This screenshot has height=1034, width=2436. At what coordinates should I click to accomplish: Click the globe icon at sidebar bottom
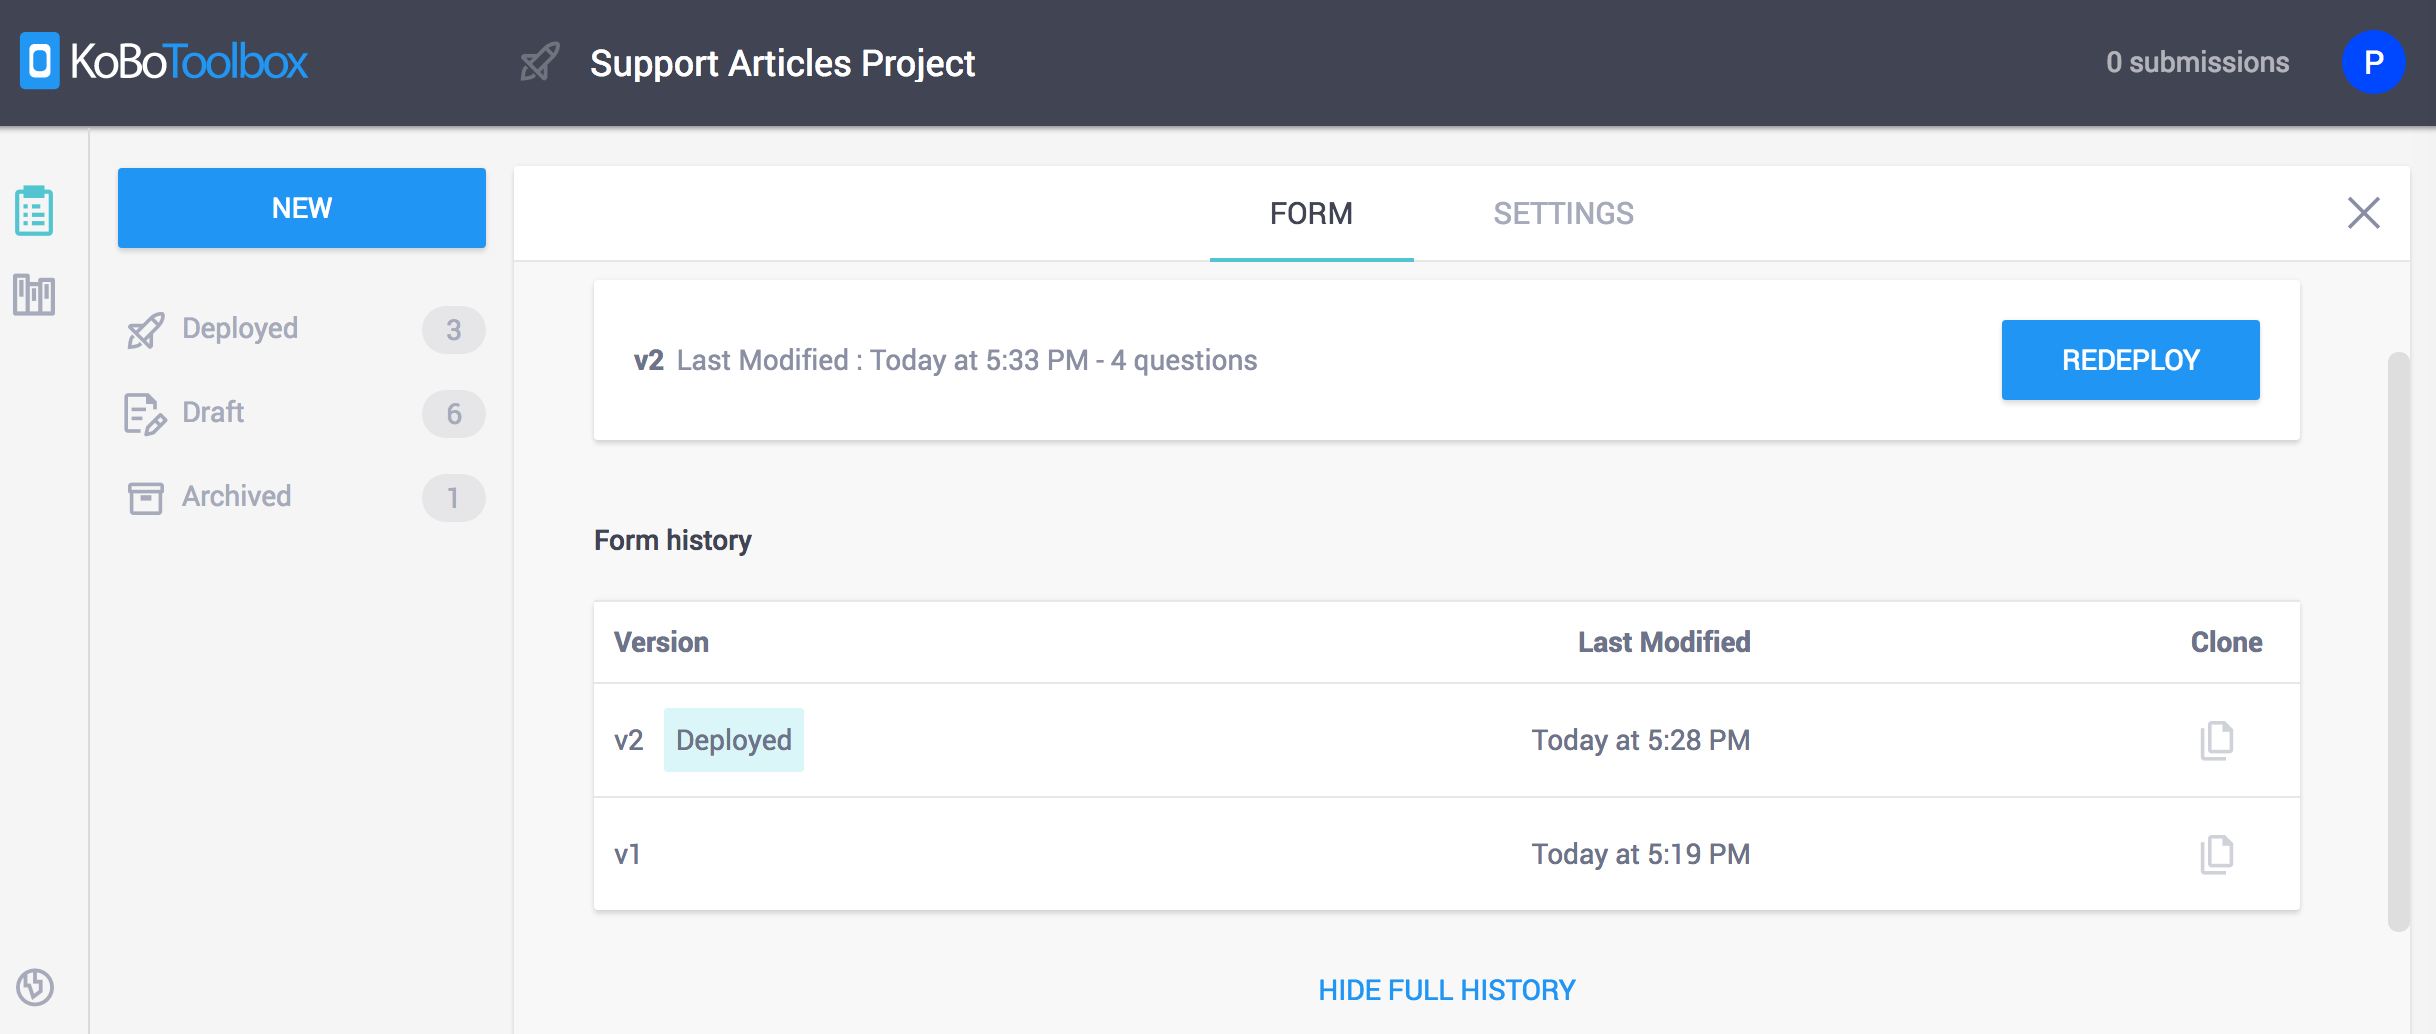pos(35,987)
